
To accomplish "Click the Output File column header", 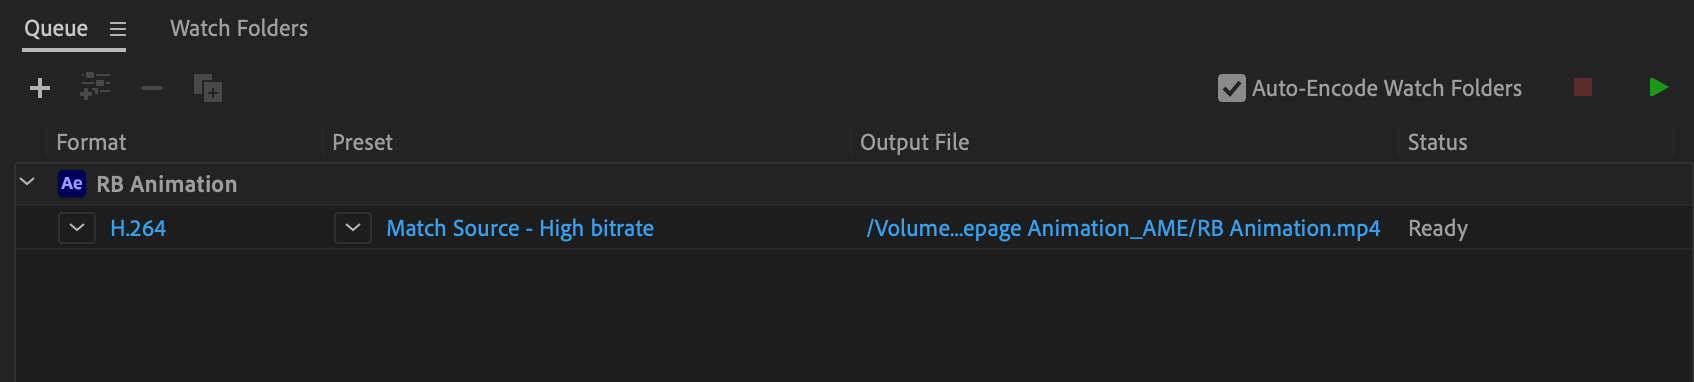I will click(914, 142).
